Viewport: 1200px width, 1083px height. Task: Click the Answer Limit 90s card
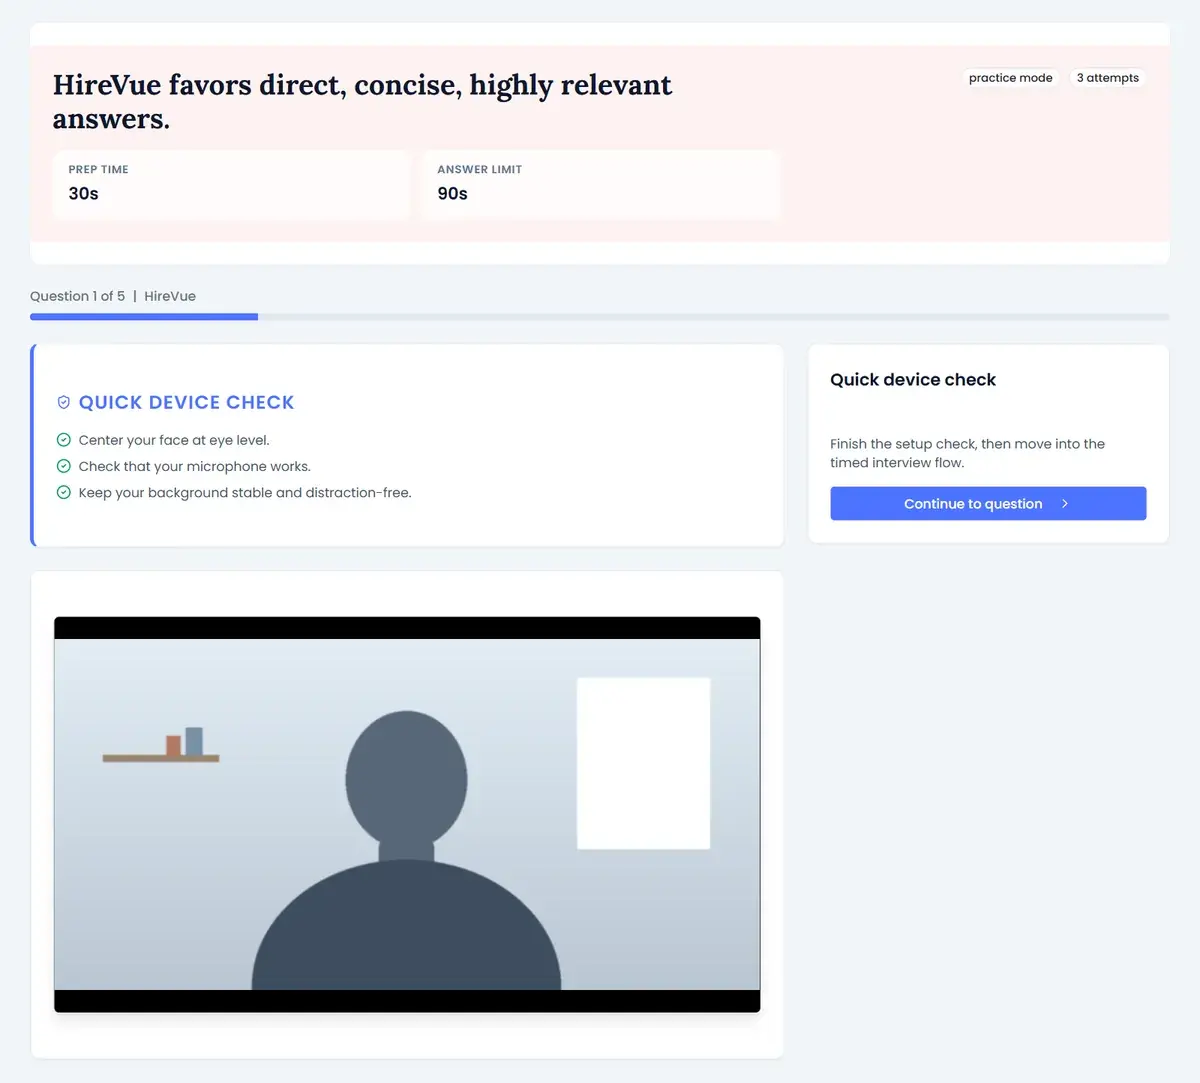[x=600, y=184]
